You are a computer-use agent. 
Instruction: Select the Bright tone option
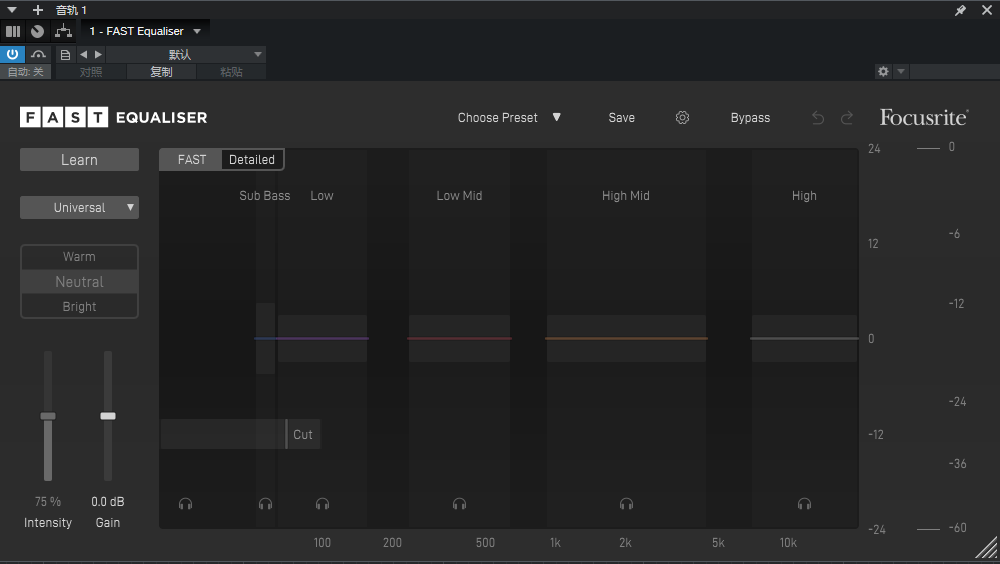pos(79,306)
